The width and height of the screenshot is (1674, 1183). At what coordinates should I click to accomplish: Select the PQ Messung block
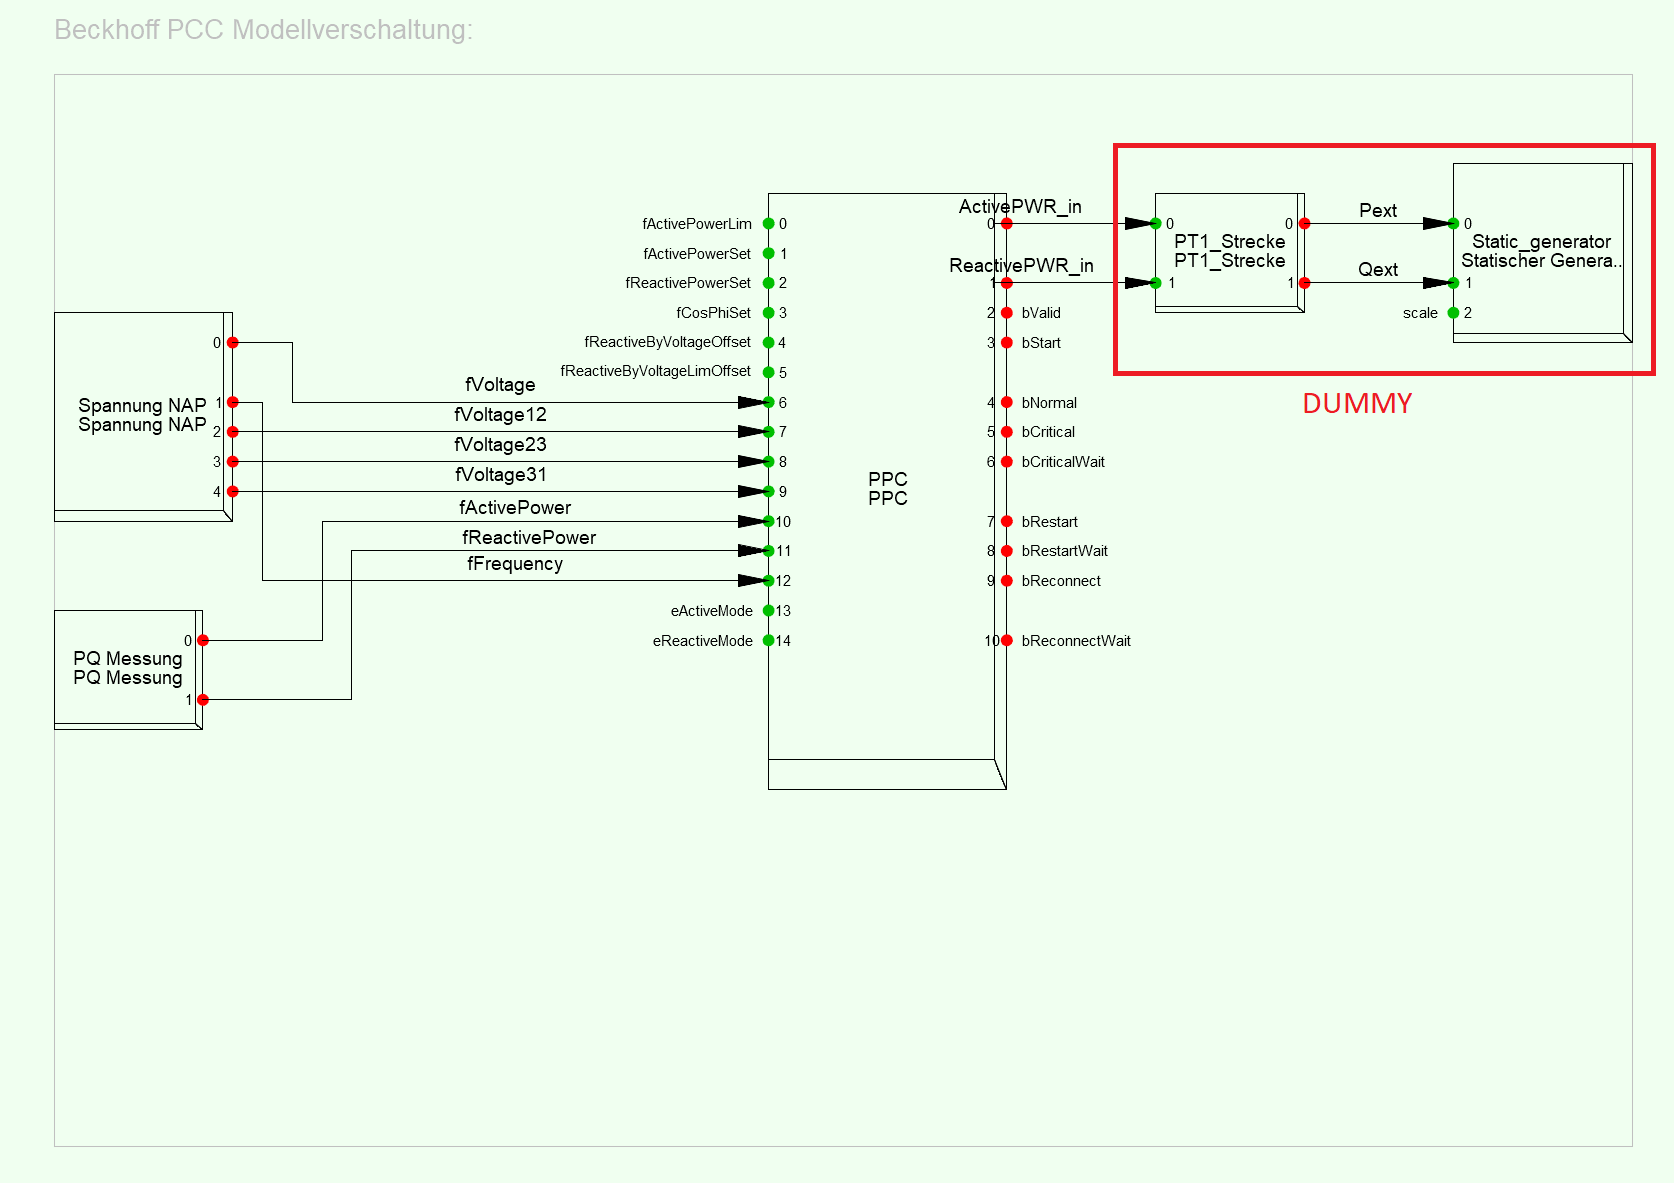pyautogui.click(x=127, y=668)
